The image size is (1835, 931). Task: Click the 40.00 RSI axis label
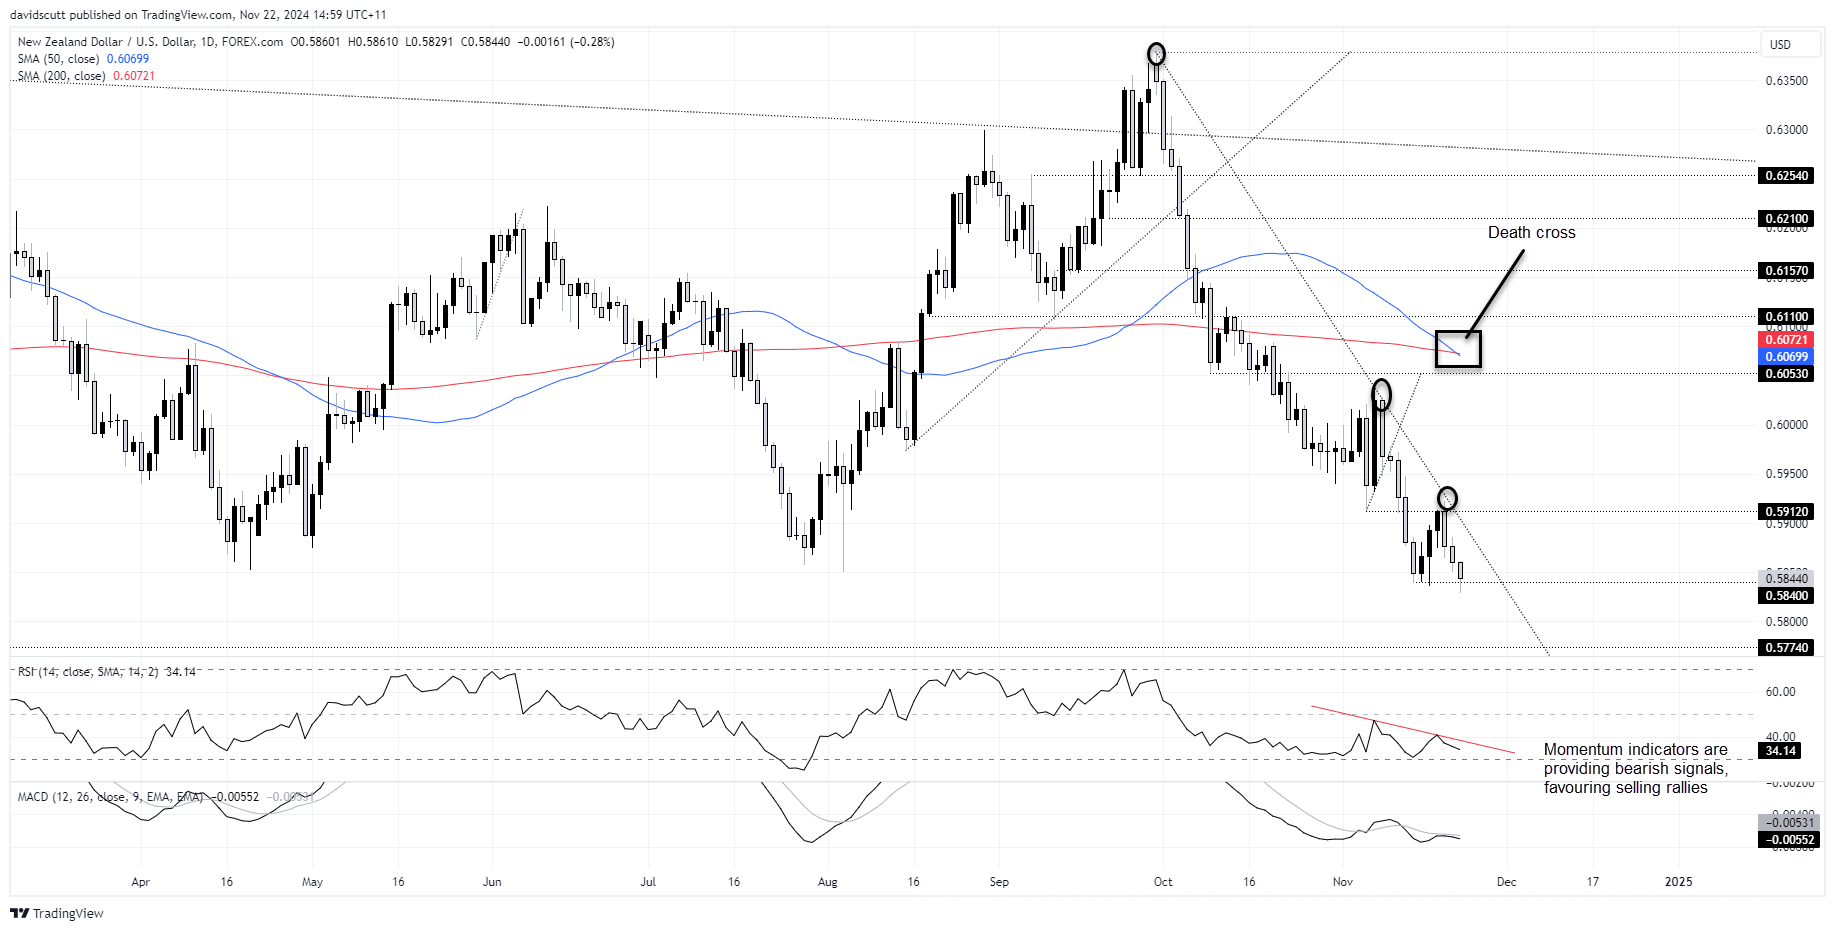tap(1780, 737)
